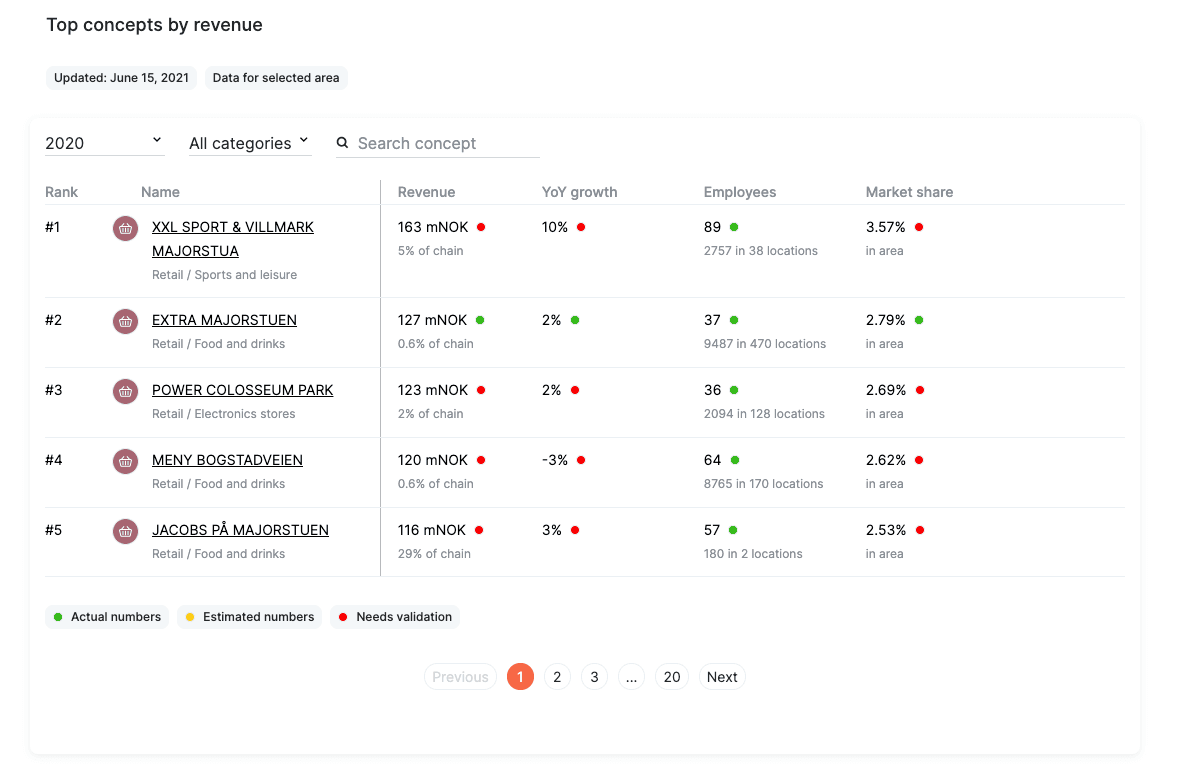Click the Next page button
The height and width of the screenshot is (766, 1186).
click(x=722, y=677)
